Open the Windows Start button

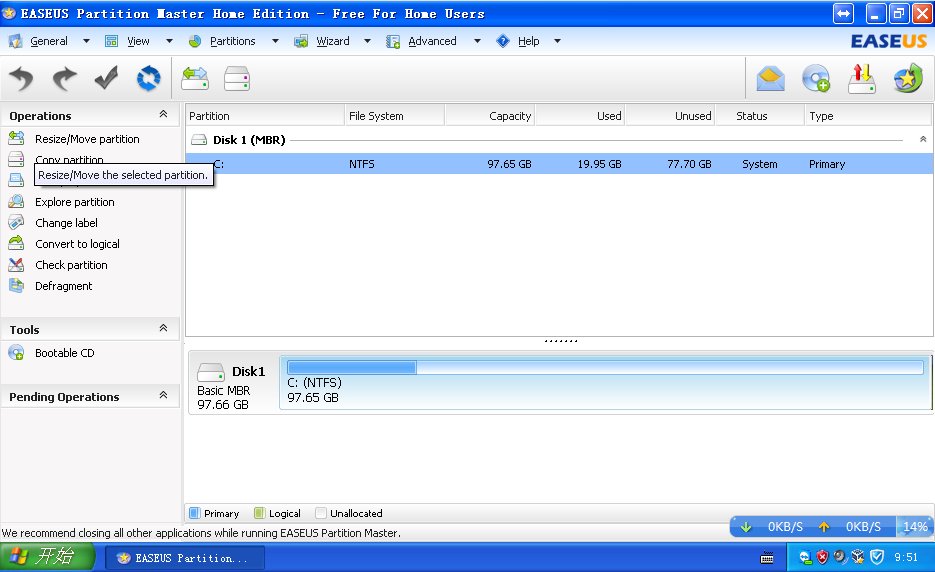(x=47, y=557)
